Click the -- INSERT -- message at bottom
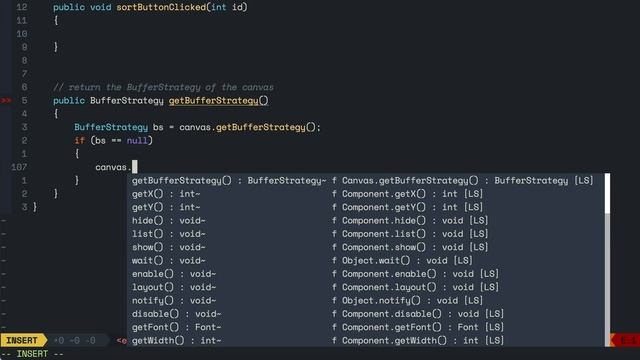Image resolution: width=640 pixels, height=360 pixels. click(x=32, y=354)
